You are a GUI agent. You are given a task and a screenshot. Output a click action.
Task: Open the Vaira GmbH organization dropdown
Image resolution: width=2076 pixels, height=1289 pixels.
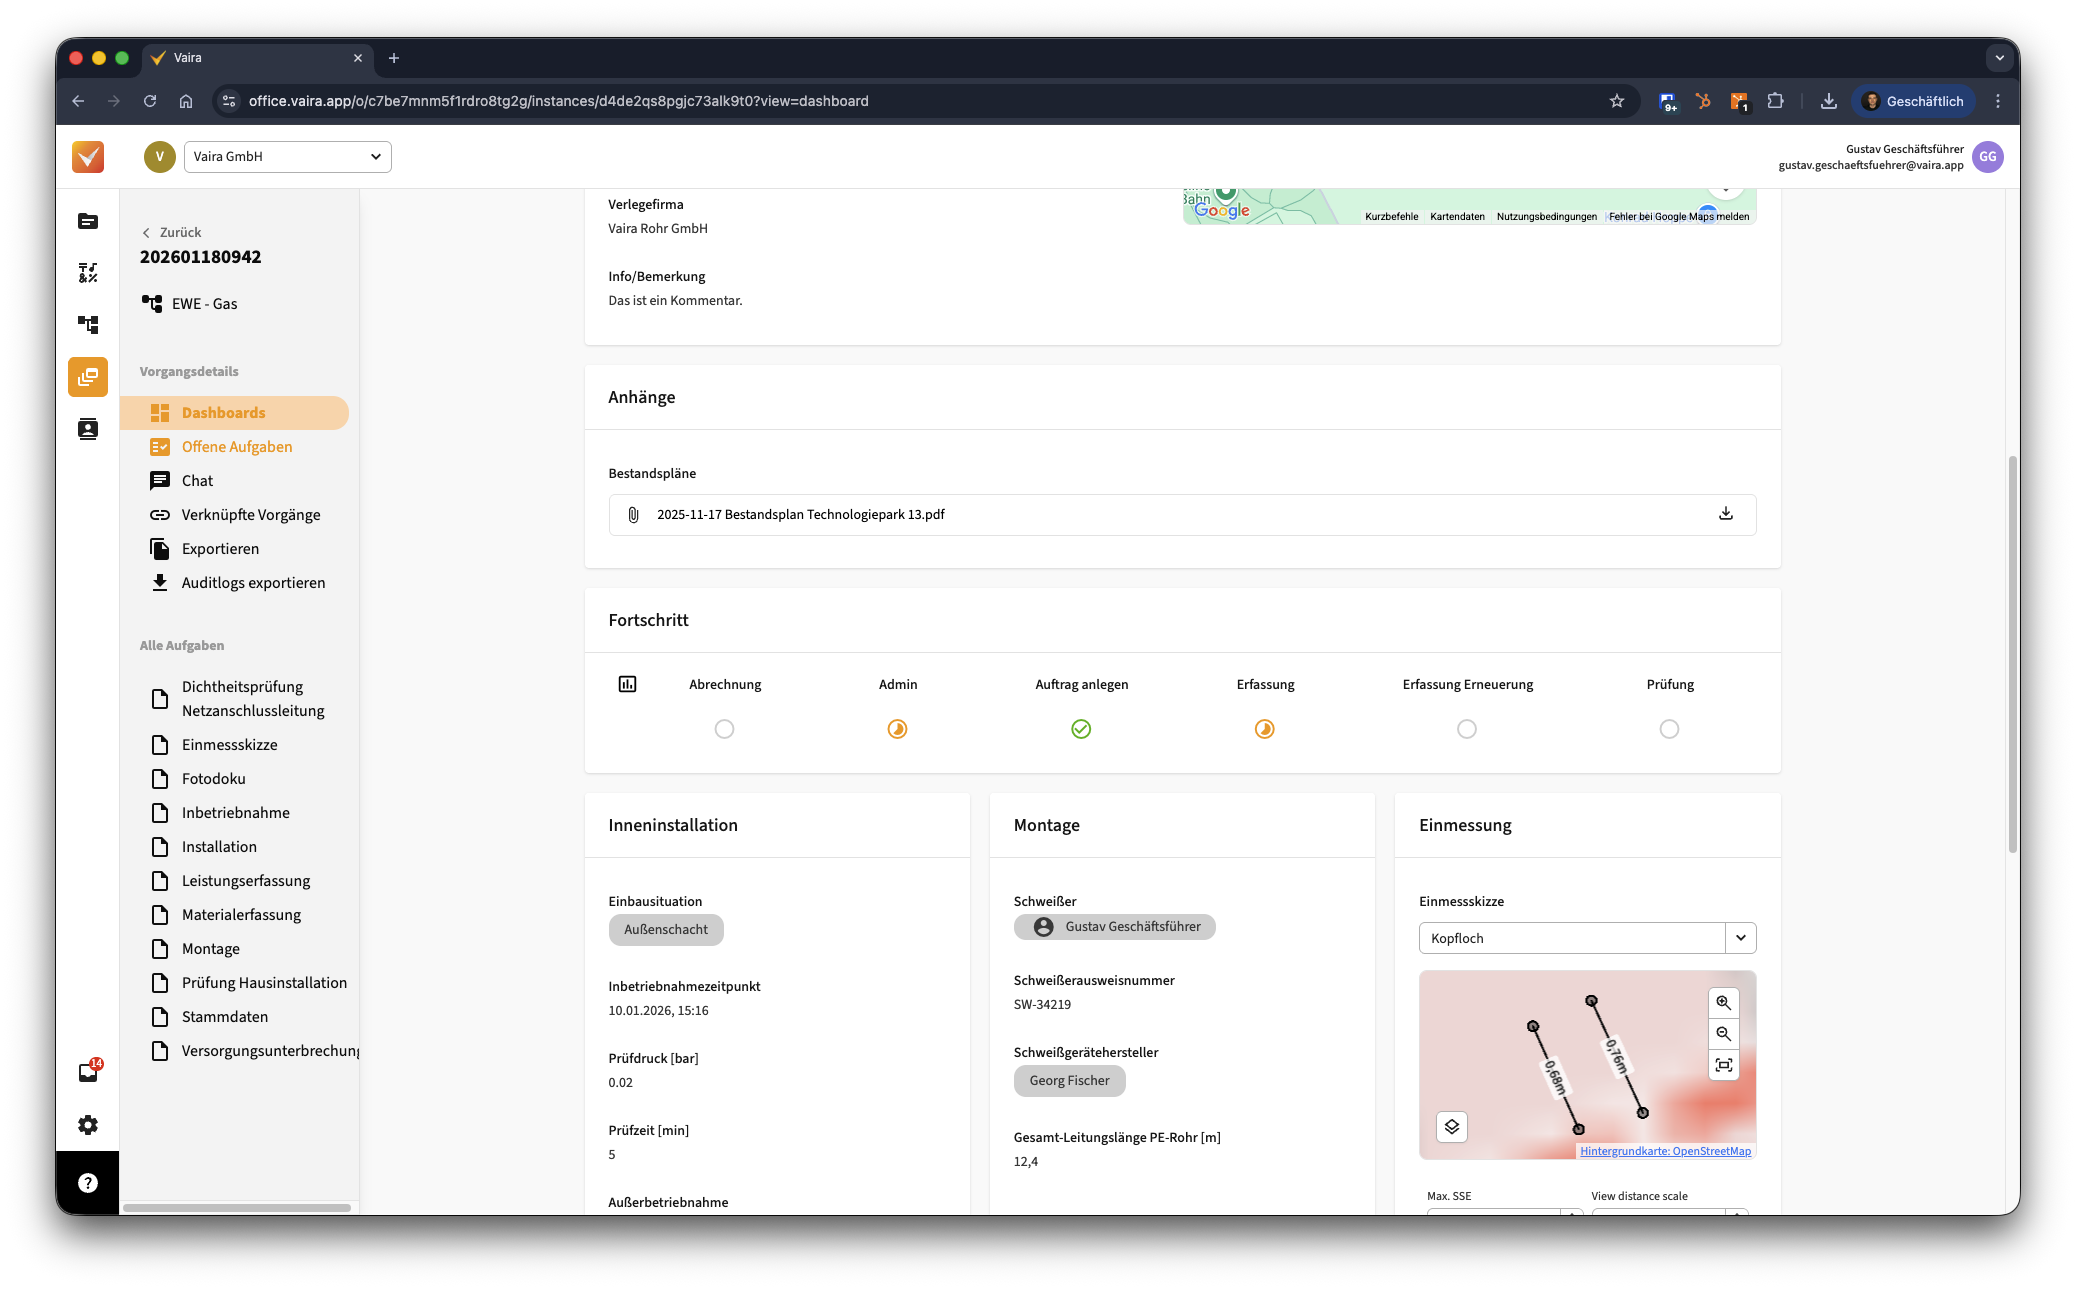coord(288,157)
